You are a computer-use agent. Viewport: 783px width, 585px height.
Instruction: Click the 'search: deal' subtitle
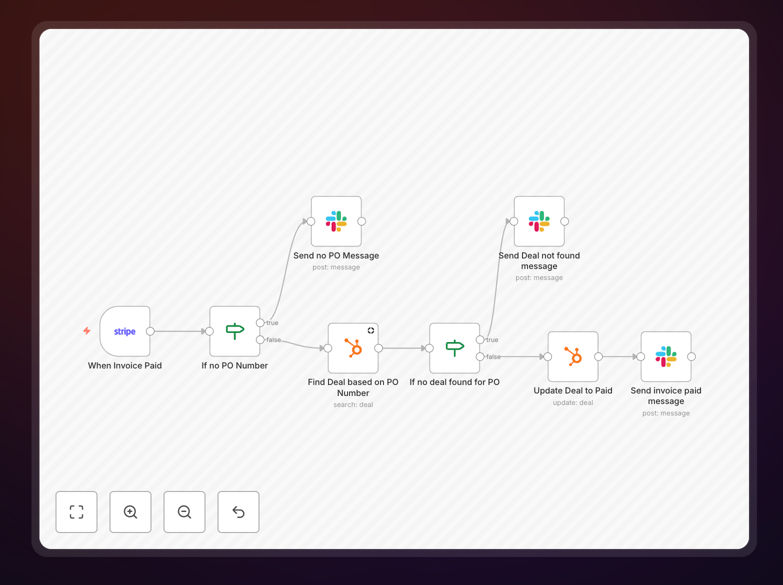click(353, 405)
